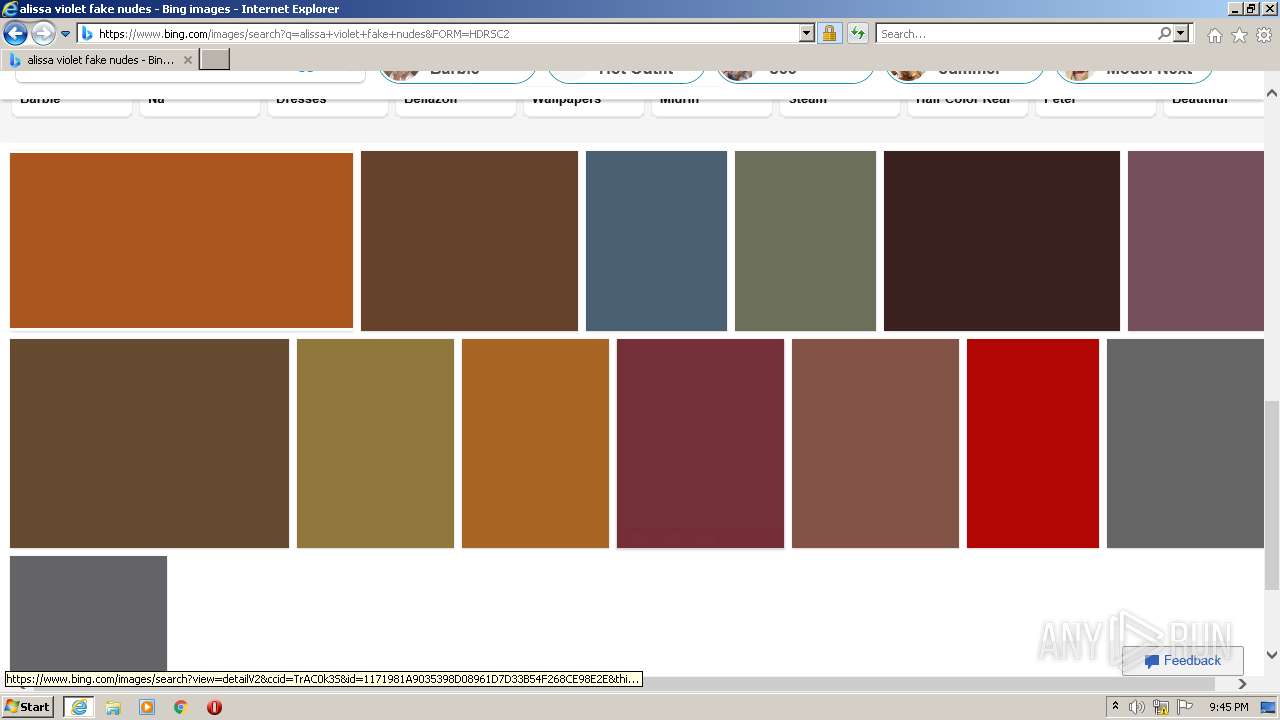Open Windows Explorer from the taskbar

click(x=113, y=707)
